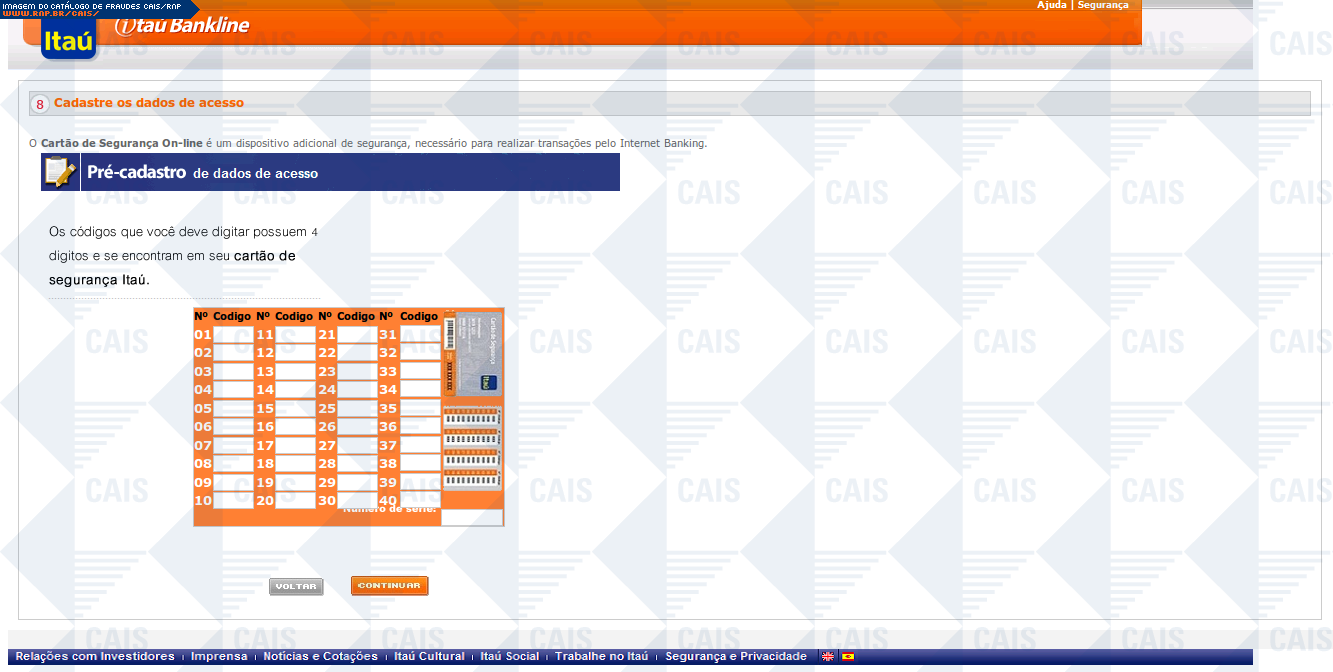Open Relações com Investidores in the footer
The height and width of the screenshot is (672, 1333).
[94, 657]
